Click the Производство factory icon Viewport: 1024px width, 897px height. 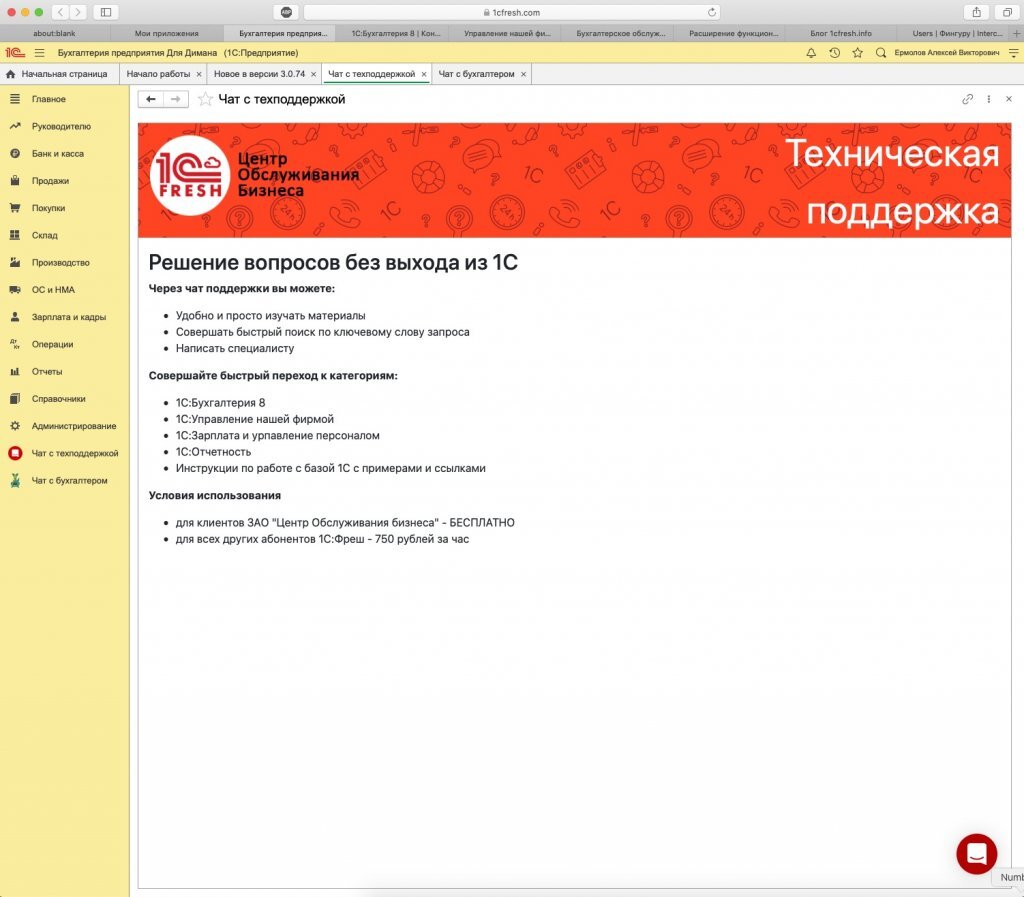pos(15,262)
